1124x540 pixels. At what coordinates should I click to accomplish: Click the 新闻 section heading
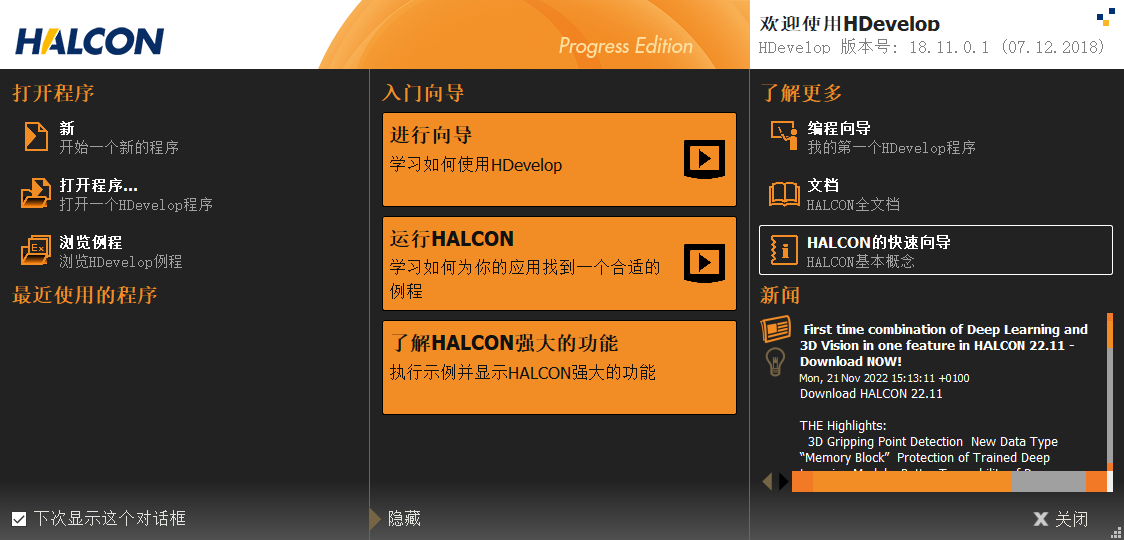pyautogui.click(x=780, y=295)
